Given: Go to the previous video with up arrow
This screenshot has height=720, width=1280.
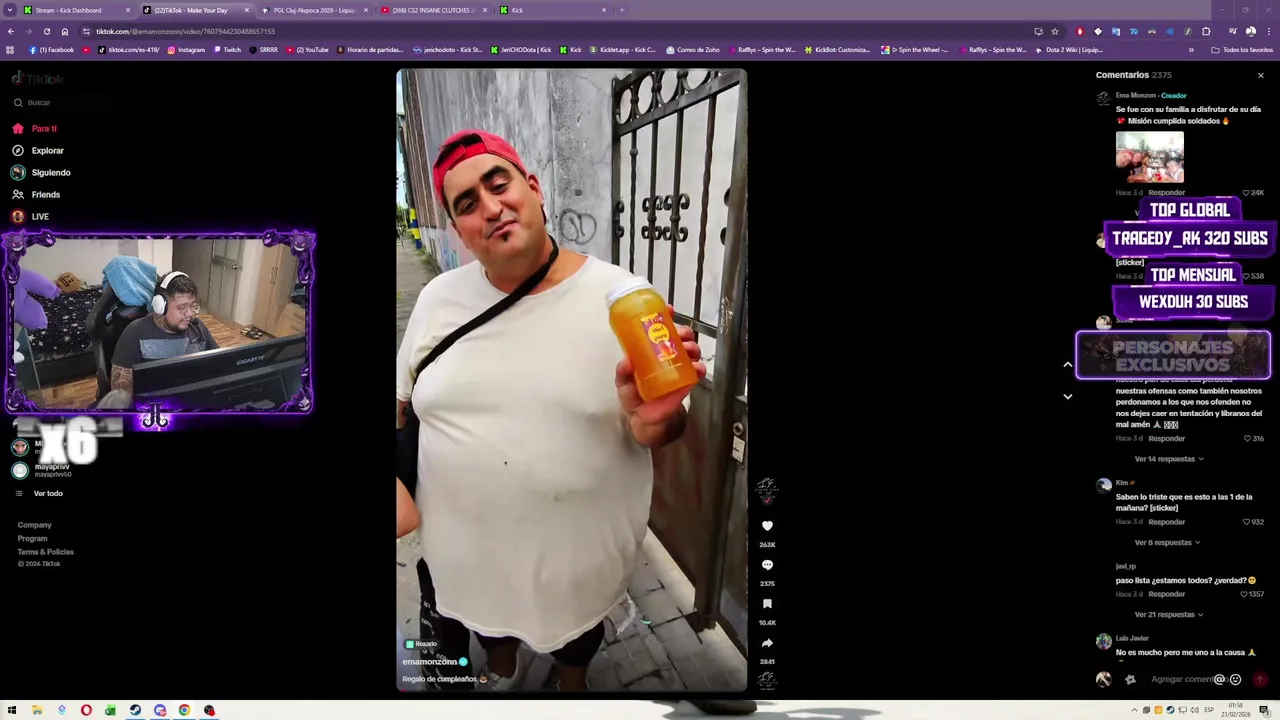Looking at the screenshot, I should click(1067, 365).
